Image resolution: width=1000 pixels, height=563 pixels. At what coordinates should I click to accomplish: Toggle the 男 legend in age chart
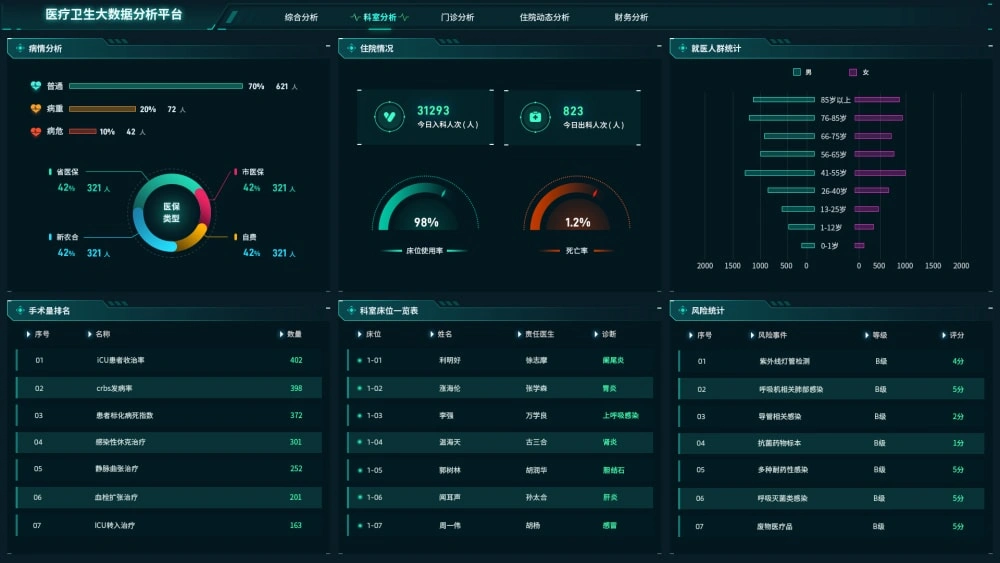(797, 72)
